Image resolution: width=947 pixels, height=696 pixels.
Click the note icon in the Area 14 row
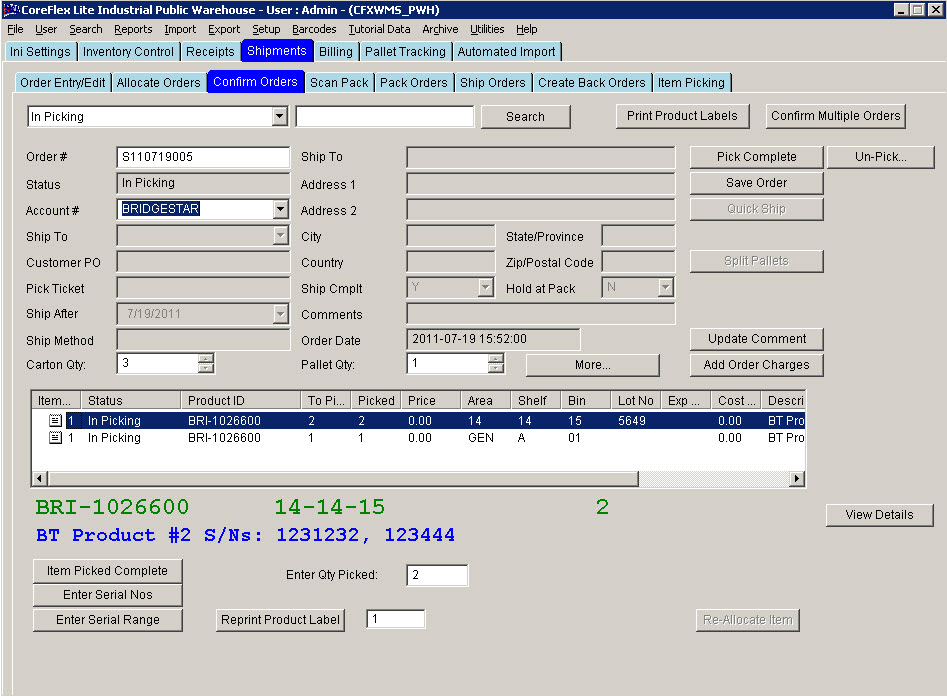[x=55, y=420]
